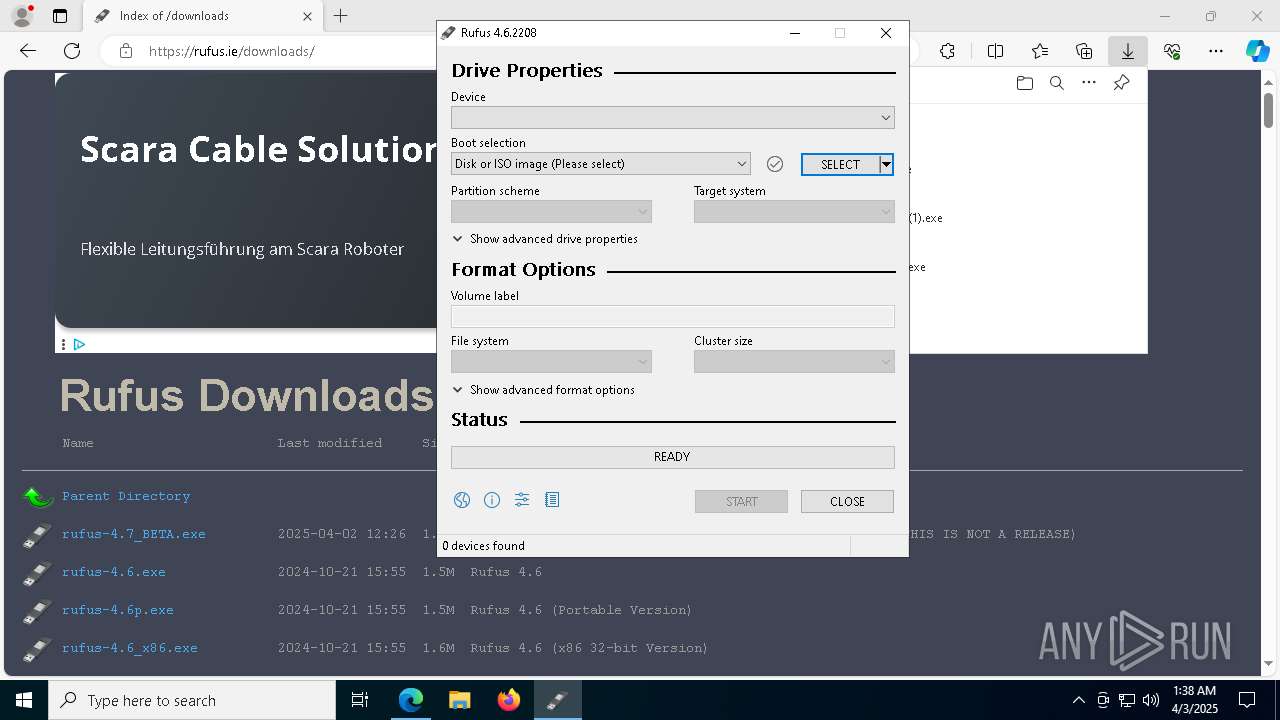Open Edge extensions puzzle icon

click(x=947, y=51)
